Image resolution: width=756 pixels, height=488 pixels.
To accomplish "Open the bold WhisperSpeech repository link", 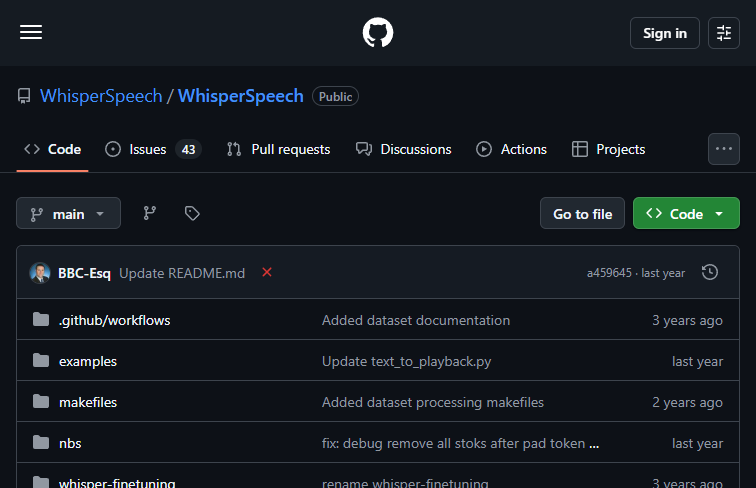I will coord(241,96).
